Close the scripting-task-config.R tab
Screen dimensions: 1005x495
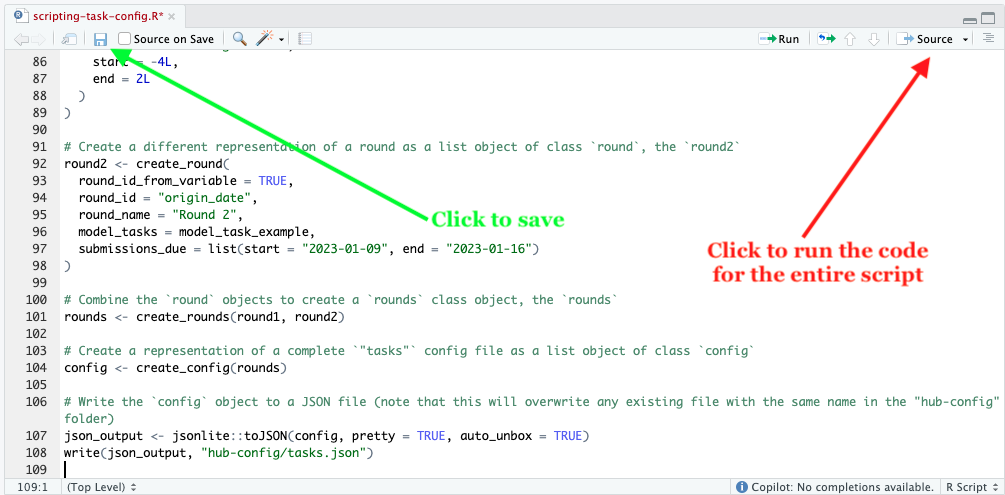tap(173, 15)
